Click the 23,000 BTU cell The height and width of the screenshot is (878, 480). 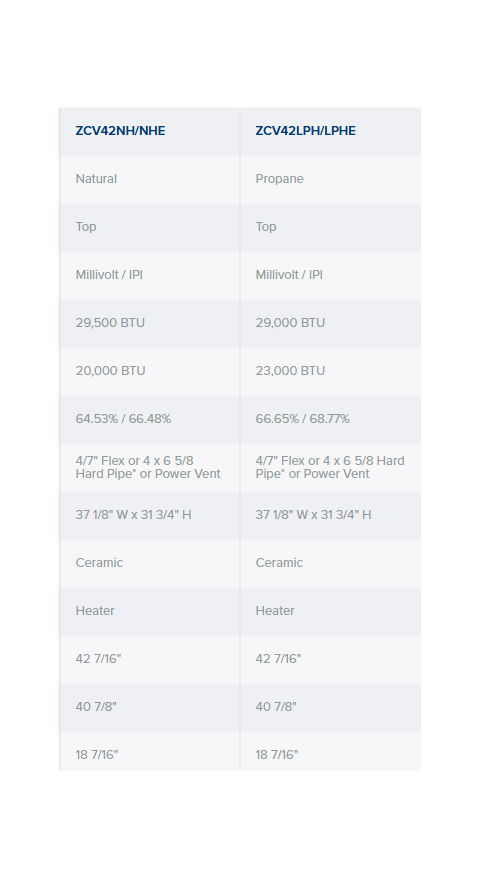point(290,371)
